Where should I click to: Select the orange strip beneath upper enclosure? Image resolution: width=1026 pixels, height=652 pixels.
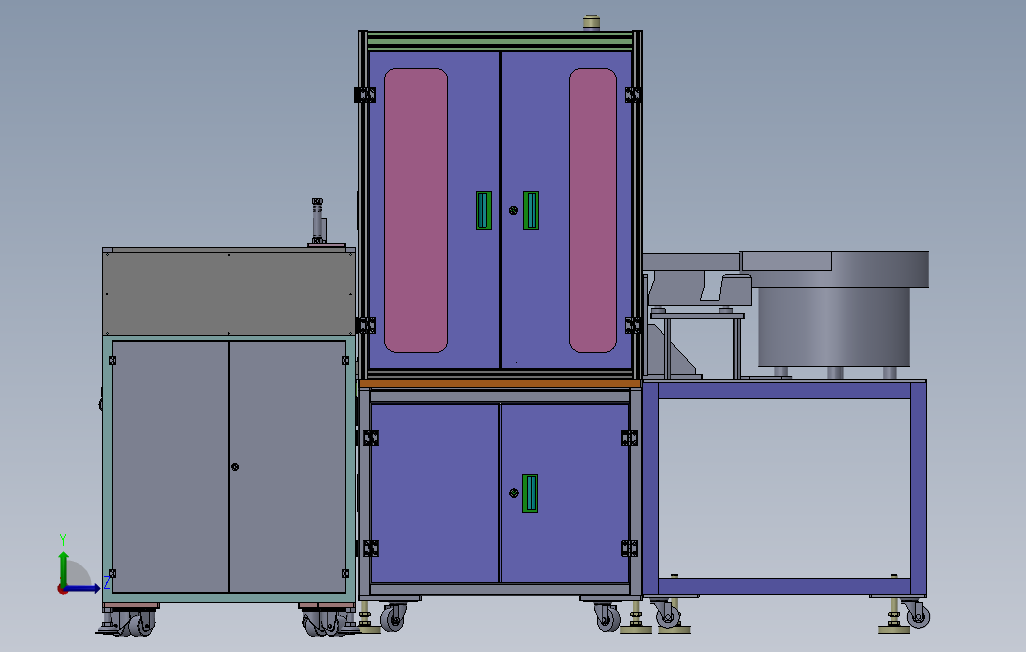click(500, 383)
